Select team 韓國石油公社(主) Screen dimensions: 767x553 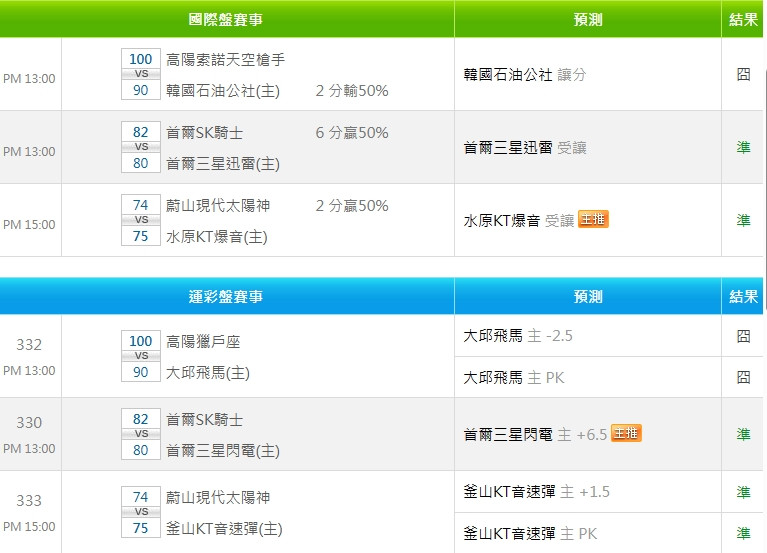(x=223, y=90)
